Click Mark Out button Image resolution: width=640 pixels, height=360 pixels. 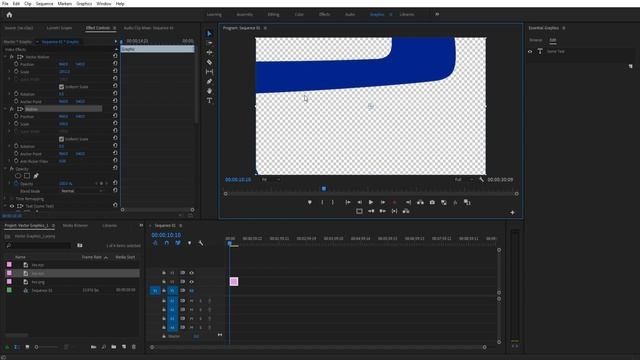pos(333,202)
